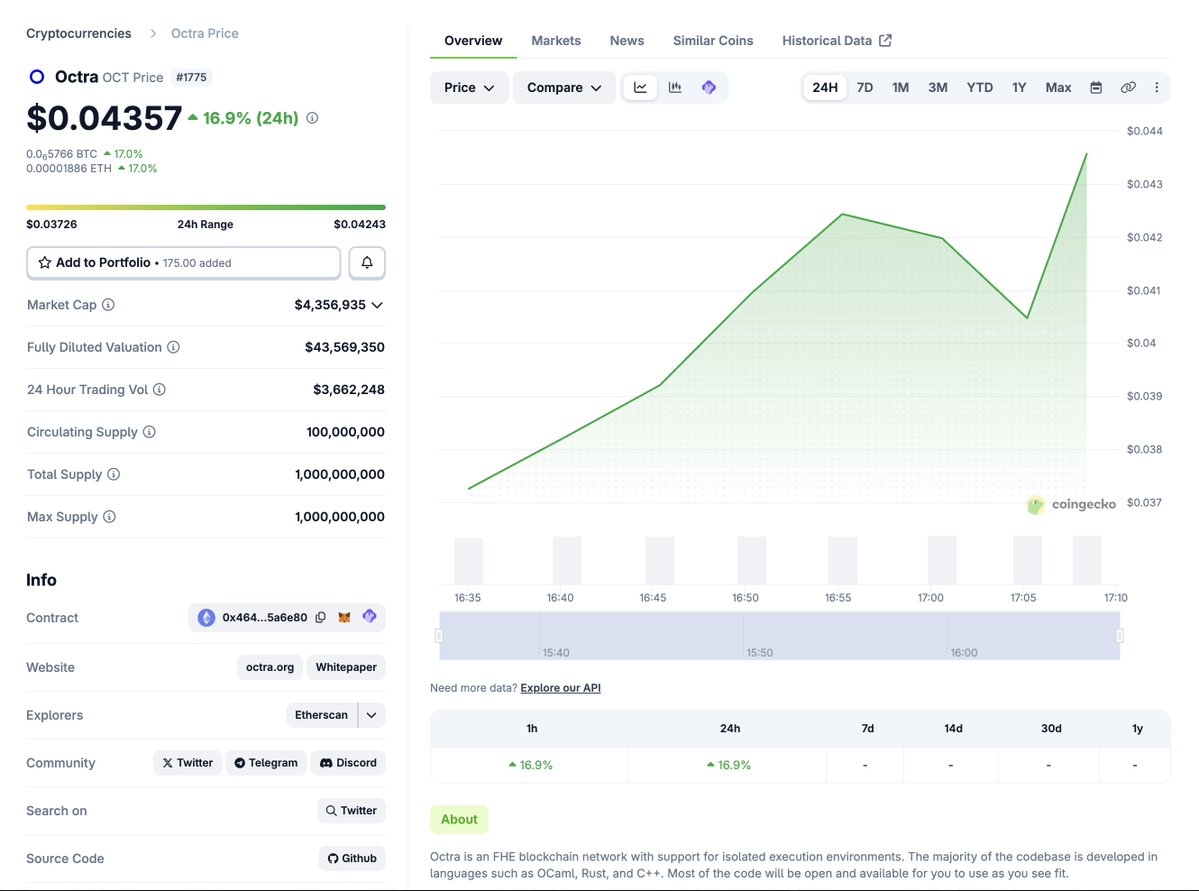Viewport: 1199px width, 891px height.
Task: Click Ethereum logo in contract chip
Action: click(206, 617)
